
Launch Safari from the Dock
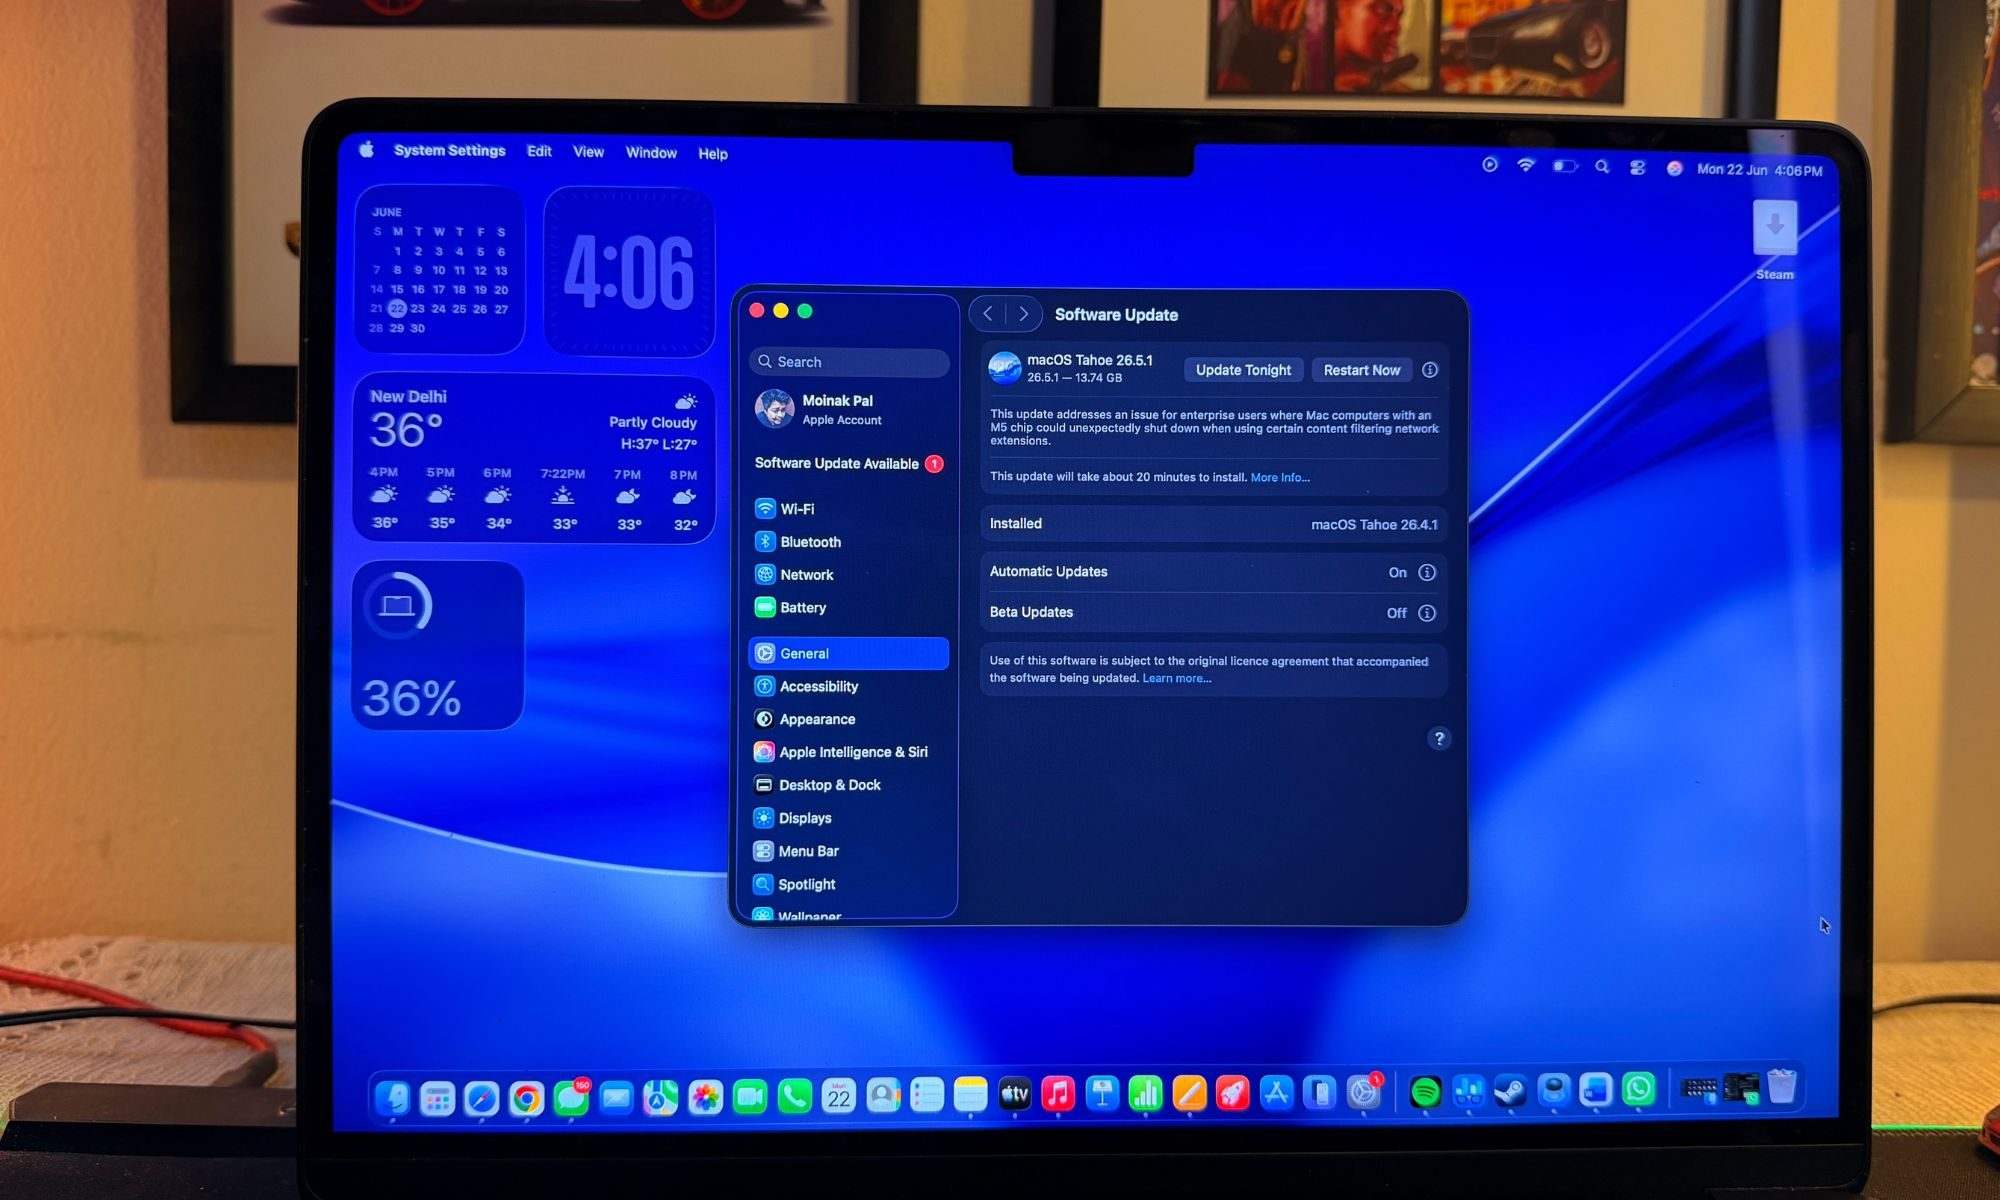(481, 1098)
